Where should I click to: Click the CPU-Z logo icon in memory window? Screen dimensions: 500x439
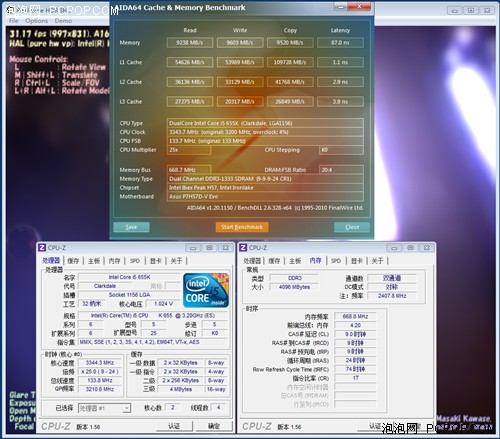(x=243, y=248)
